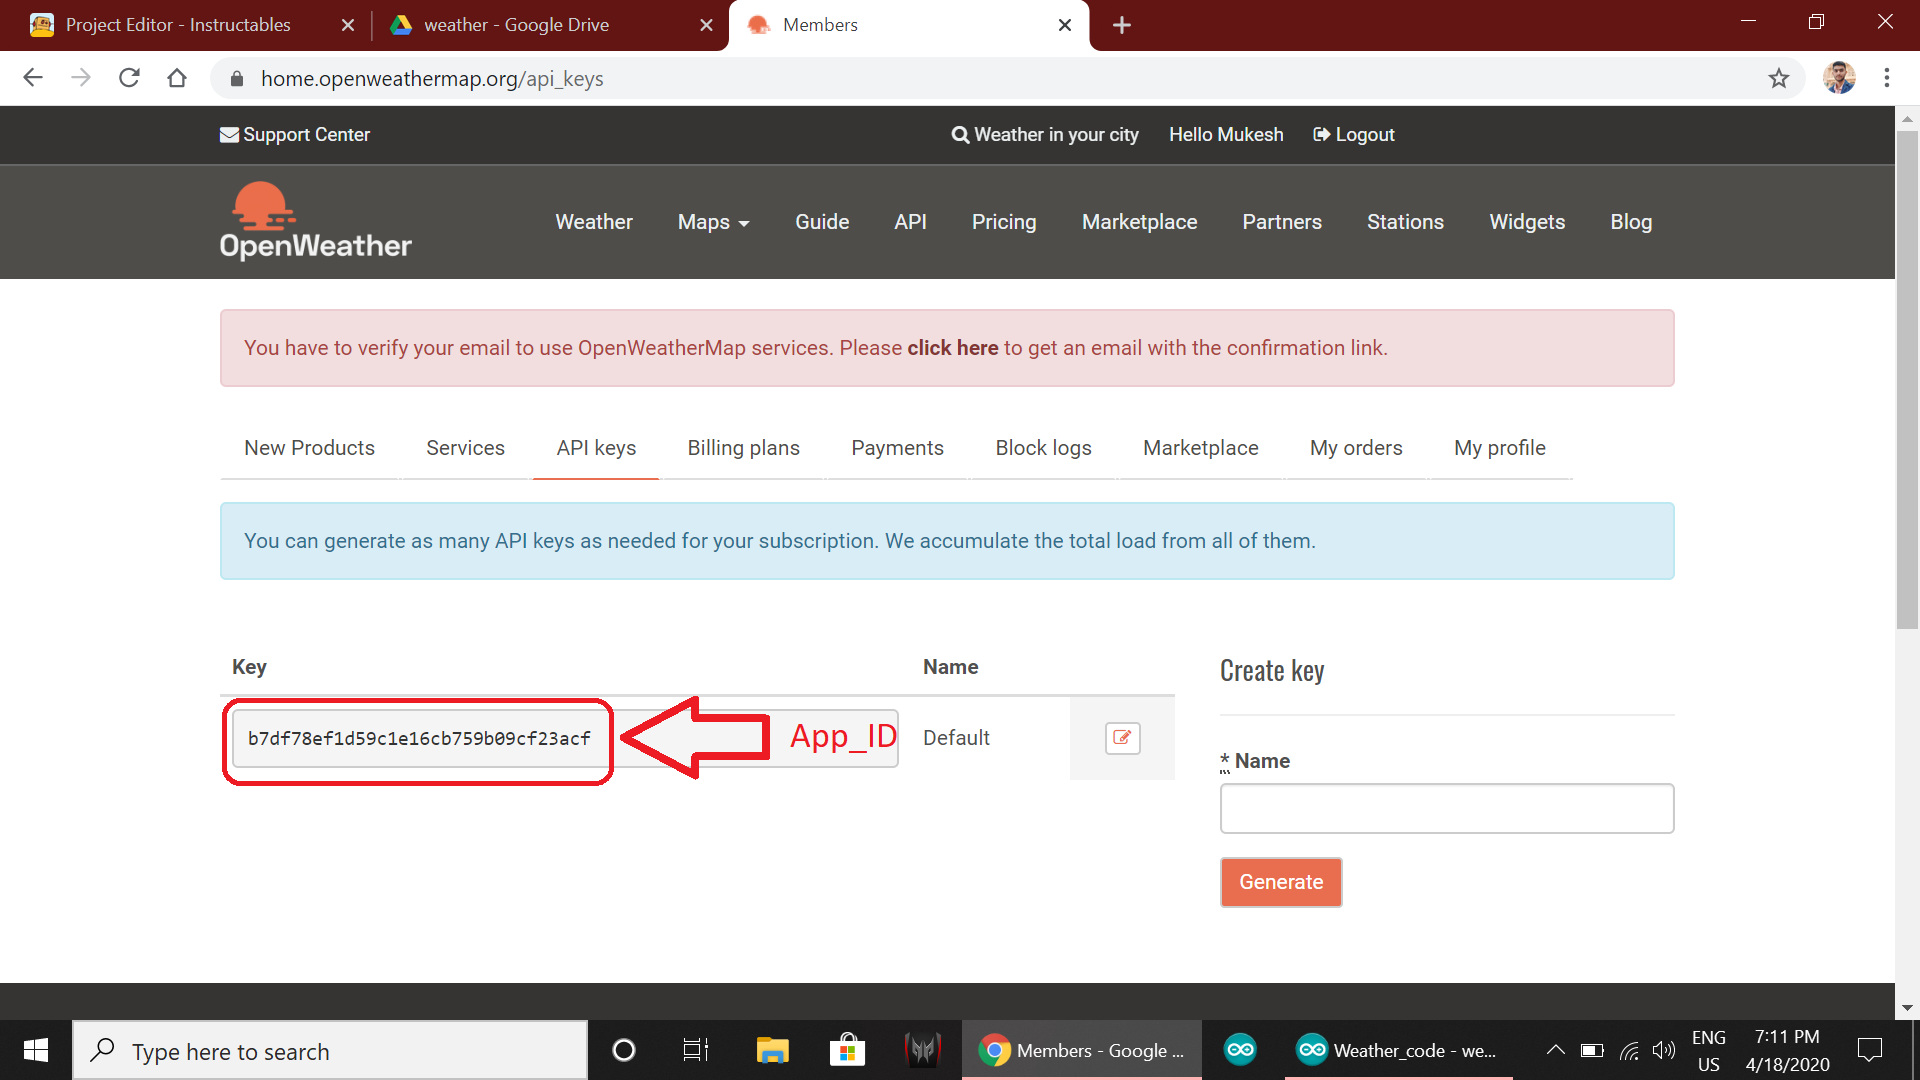Open the notification center icon

1869,1050
